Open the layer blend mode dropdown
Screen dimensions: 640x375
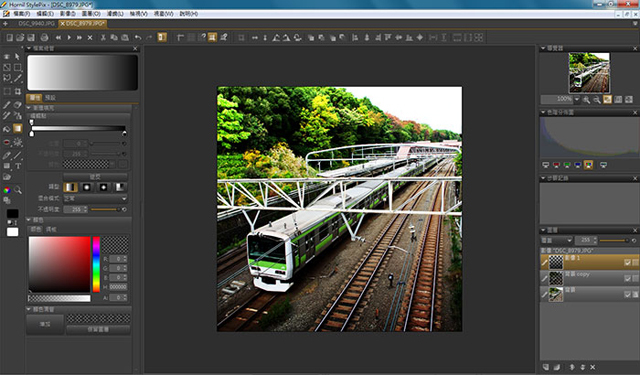[556, 240]
